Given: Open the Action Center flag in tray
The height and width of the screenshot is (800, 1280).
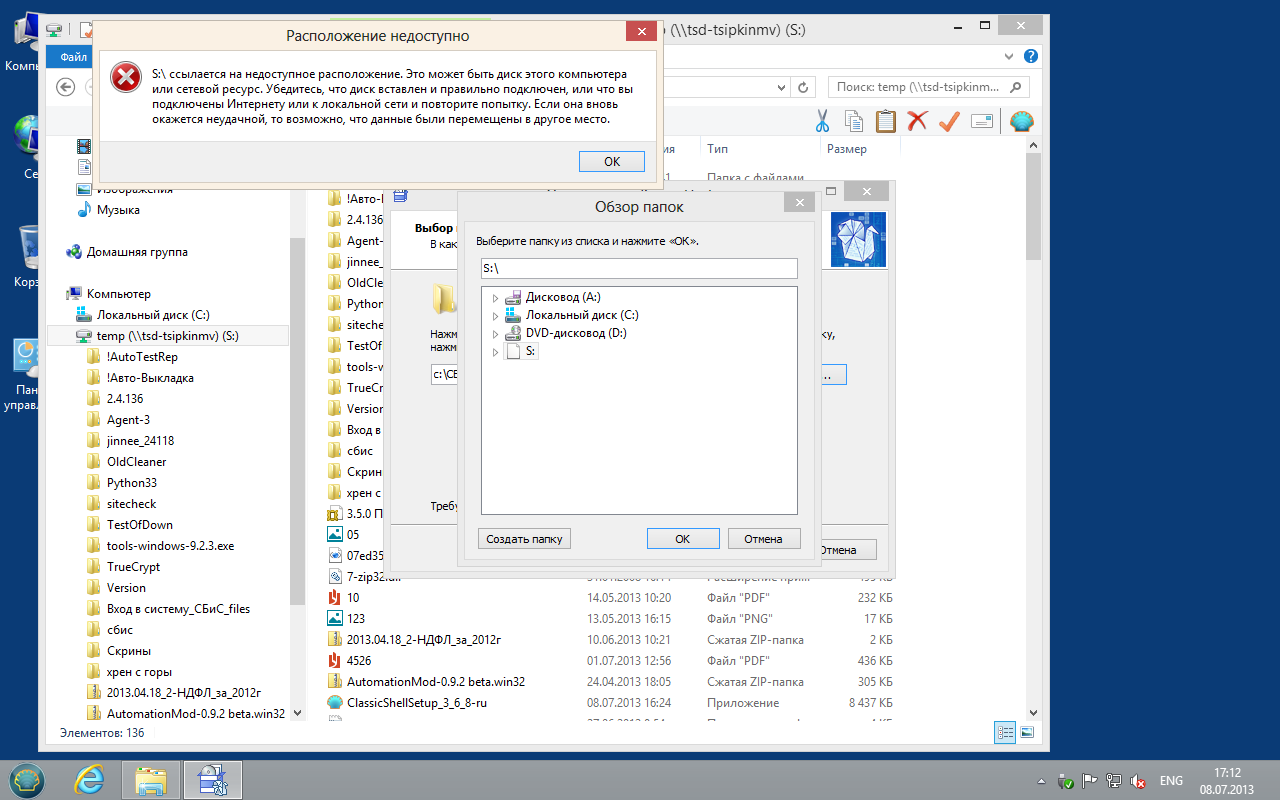Looking at the screenshot, I should [1090, 780].
